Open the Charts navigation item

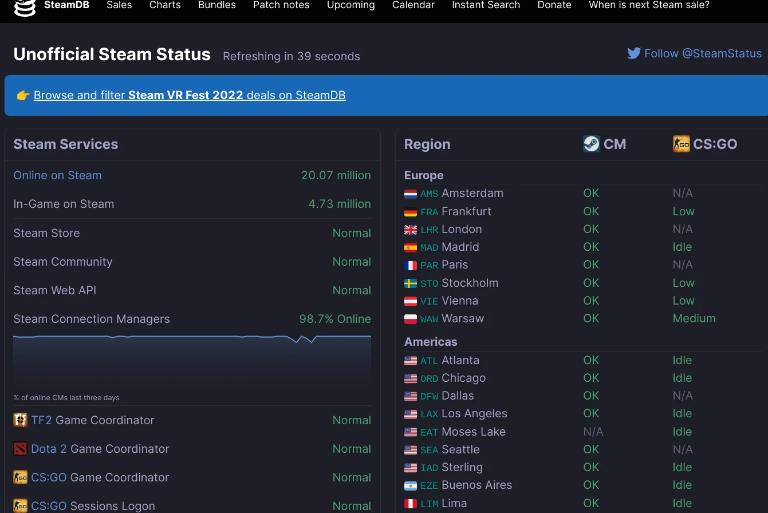tap(165, 5)
